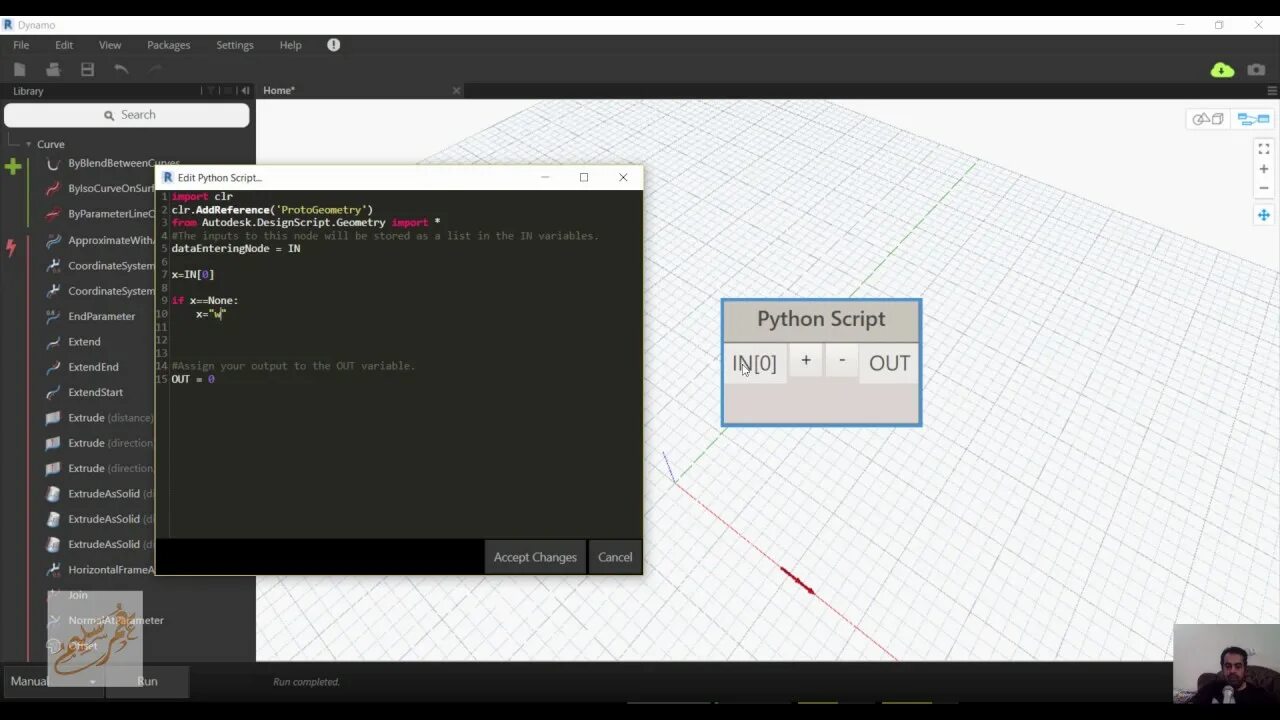Click the Python Script node title
Screen dimensions: 1280x720
pos(821,319)
